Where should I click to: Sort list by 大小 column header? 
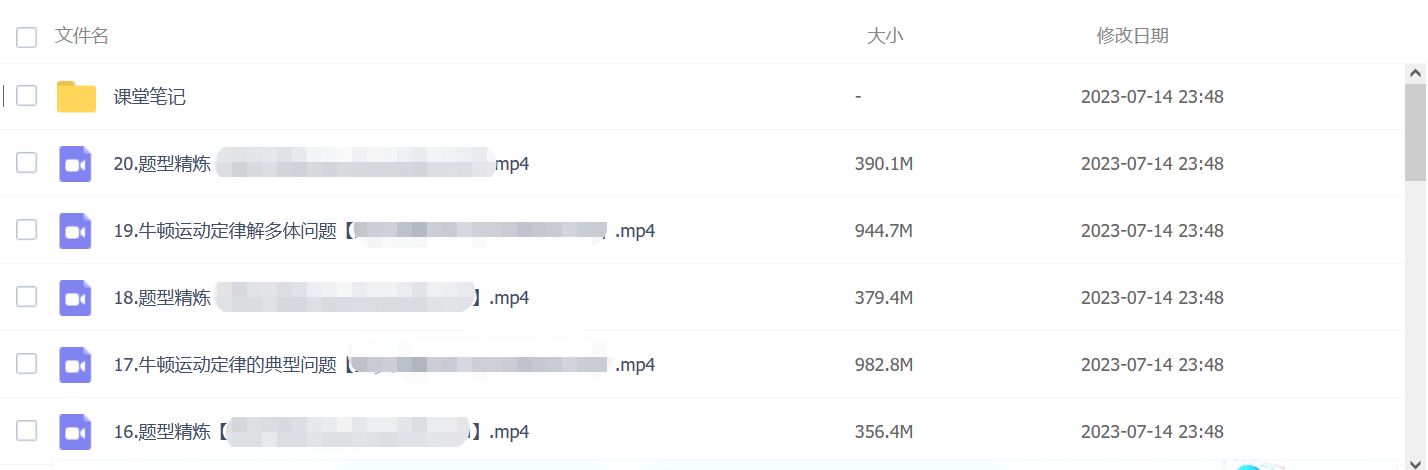coord(884,36)
